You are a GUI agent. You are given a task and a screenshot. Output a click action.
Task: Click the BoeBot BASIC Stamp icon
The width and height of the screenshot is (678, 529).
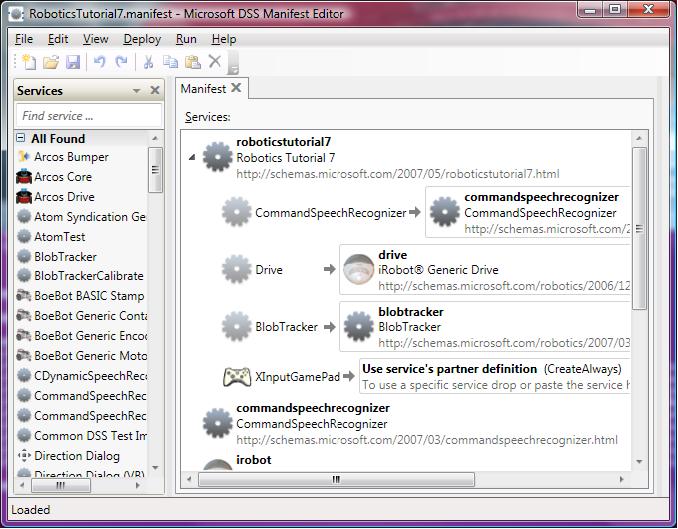click(24, 296)
